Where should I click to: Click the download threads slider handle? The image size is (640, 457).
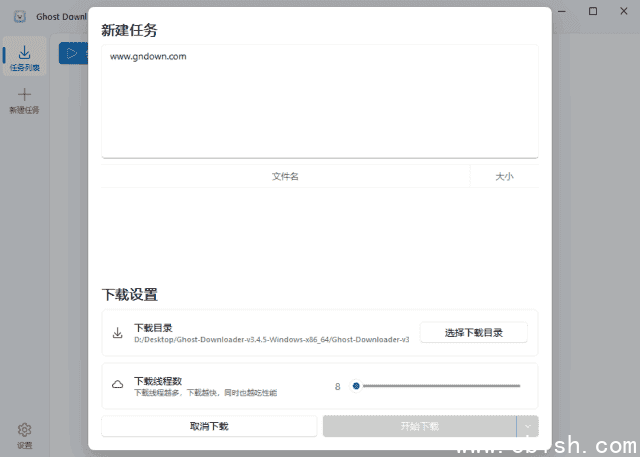(356, 386)
